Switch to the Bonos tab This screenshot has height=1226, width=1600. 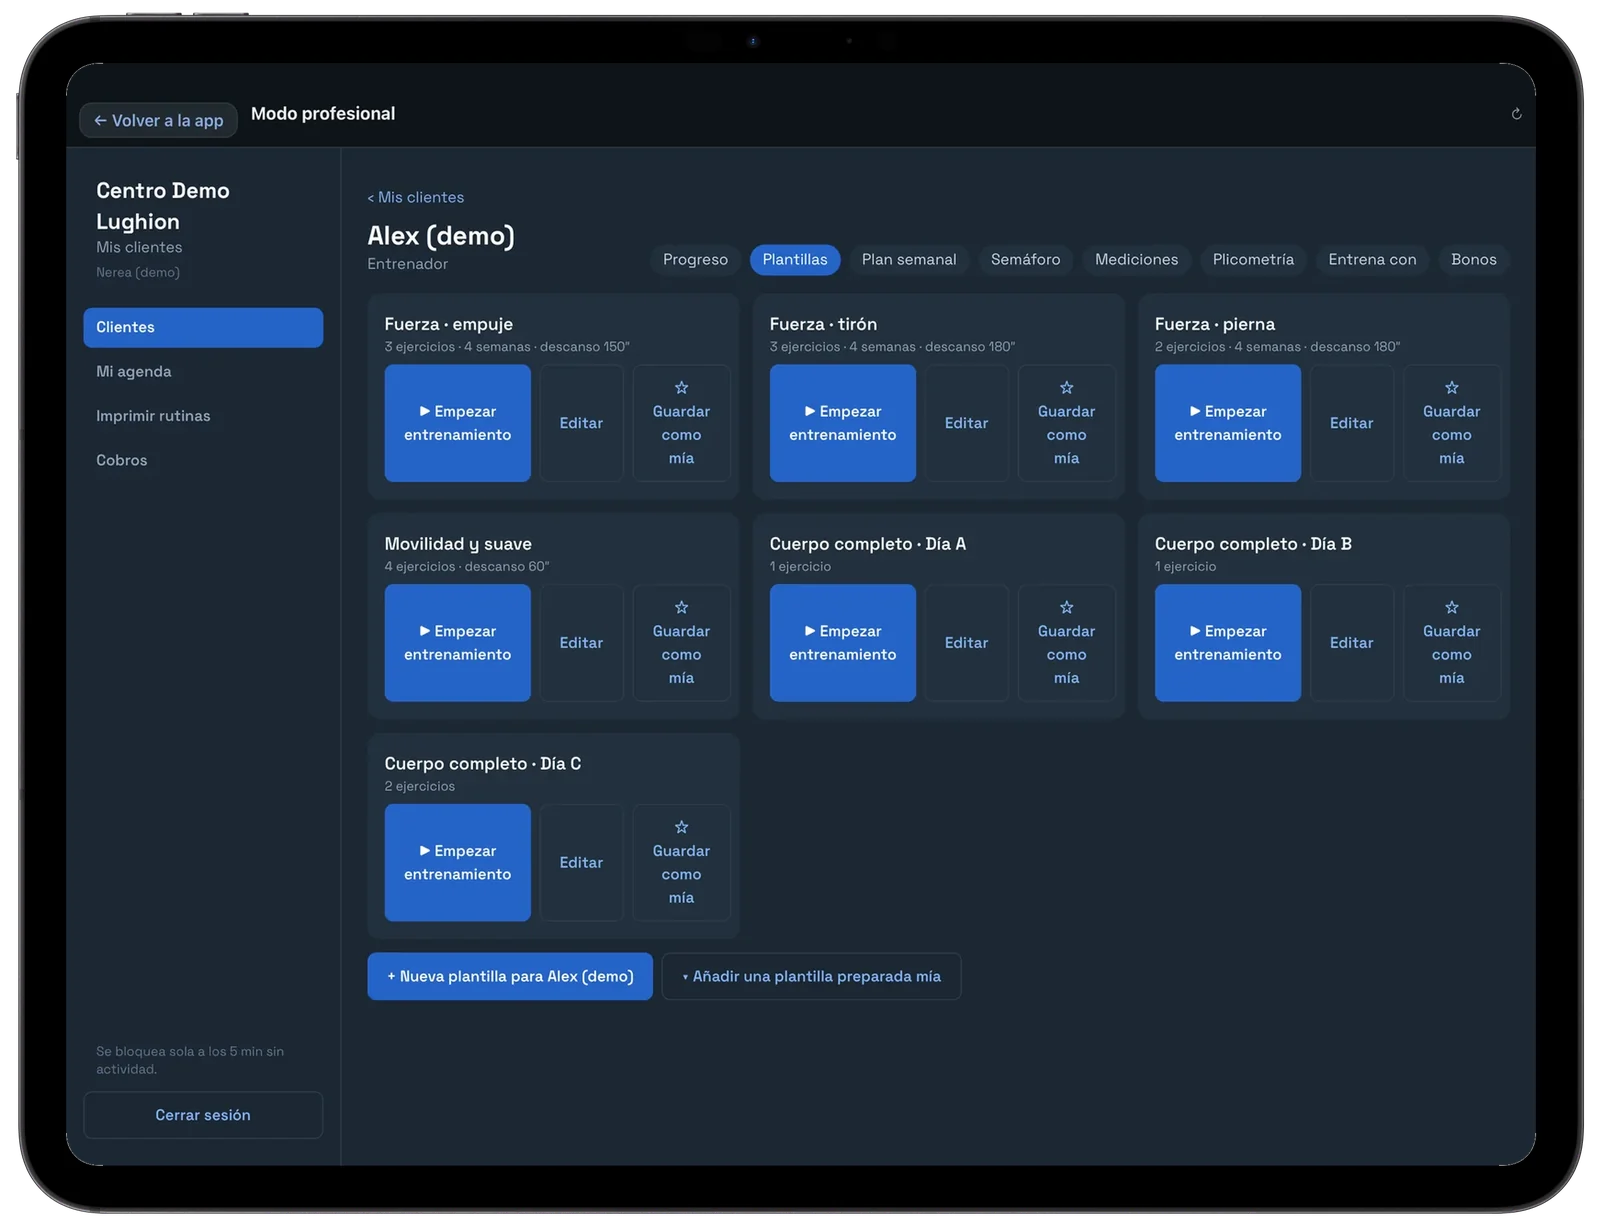pos(1474,259)
